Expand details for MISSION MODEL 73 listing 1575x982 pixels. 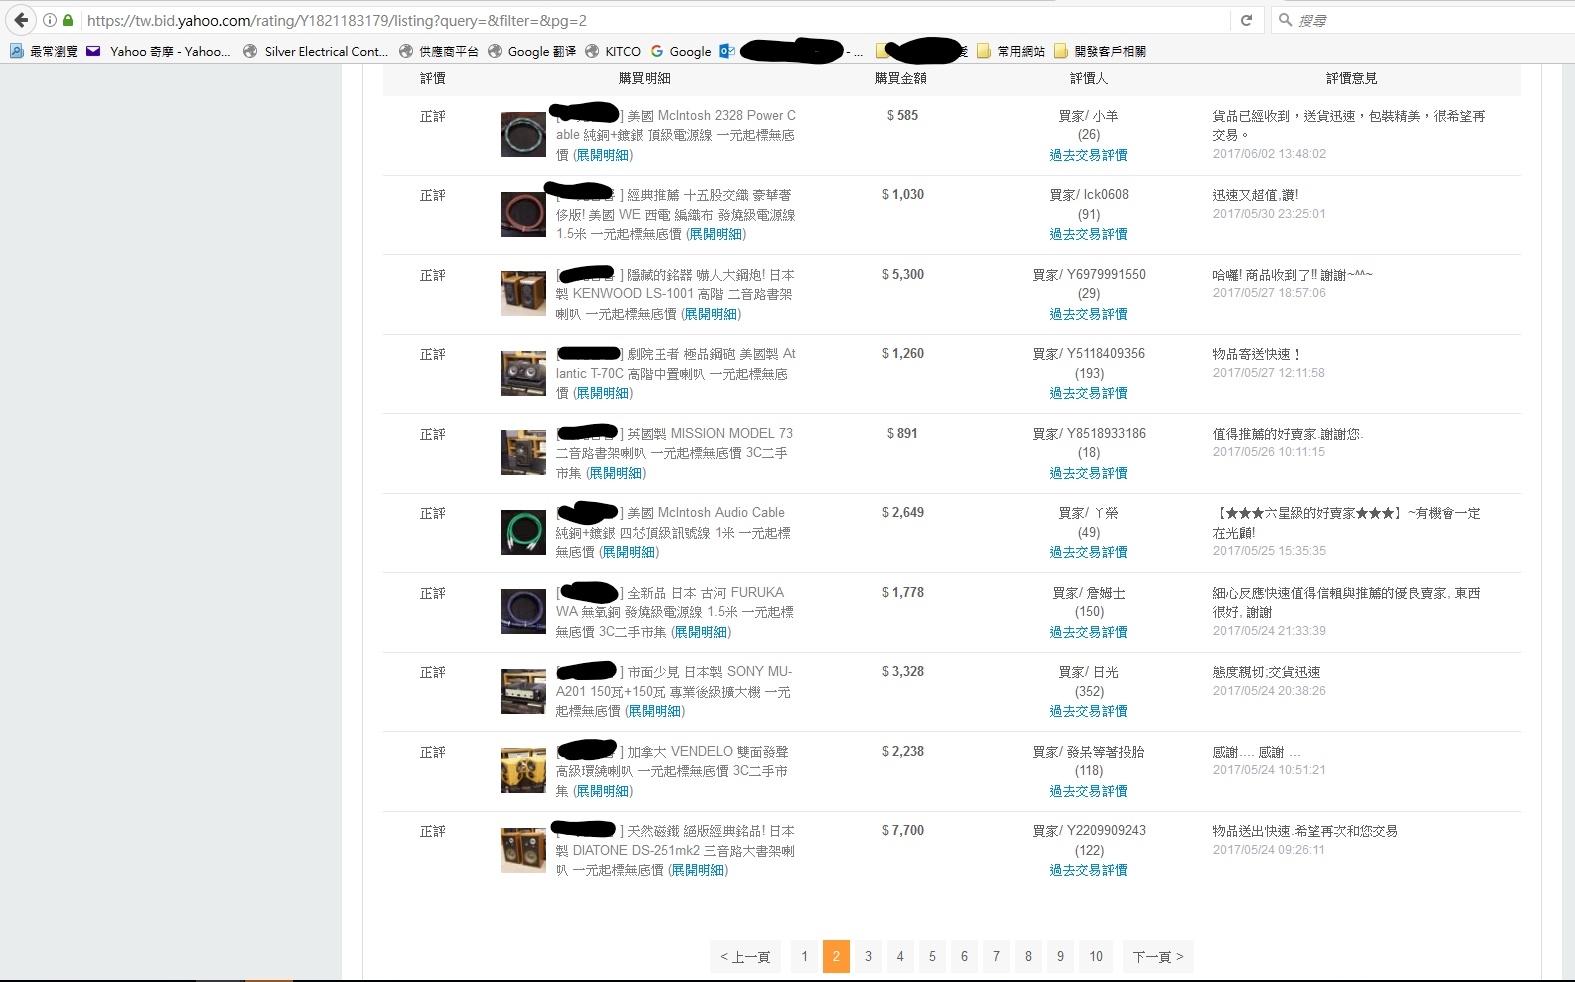(616, 473)
